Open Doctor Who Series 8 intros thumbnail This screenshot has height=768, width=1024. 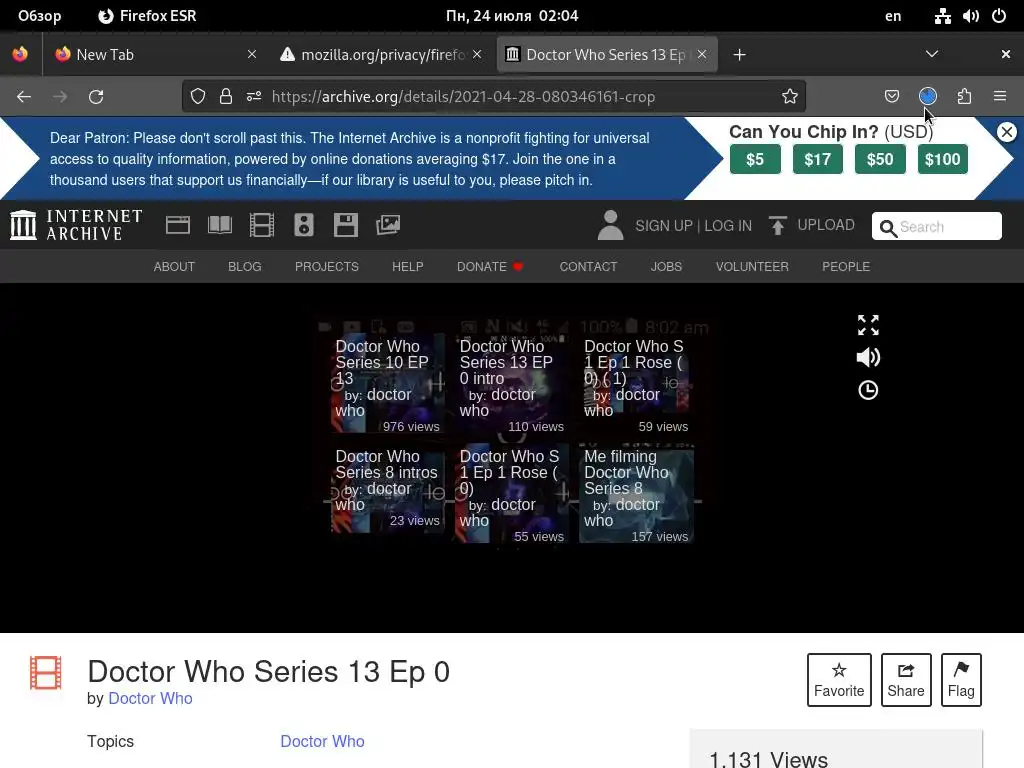point(387,490)
